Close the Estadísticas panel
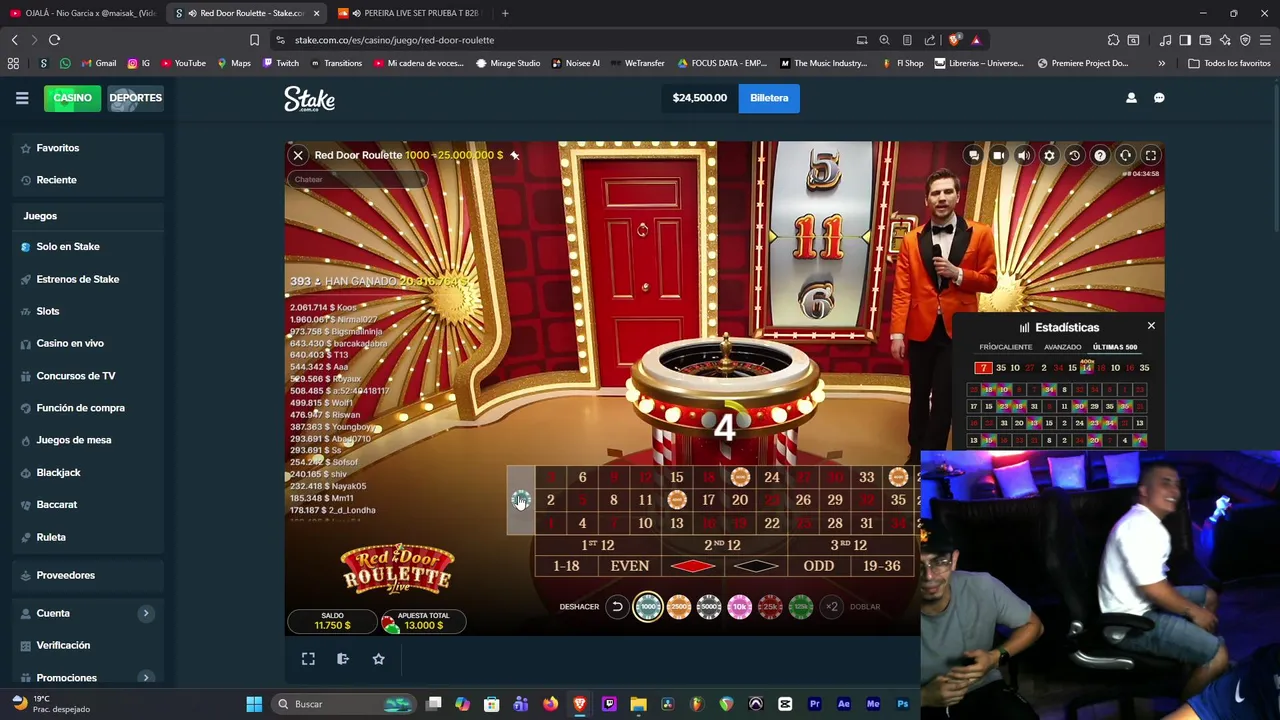This screenshot has height=720, width=1280. [1151, 326]
